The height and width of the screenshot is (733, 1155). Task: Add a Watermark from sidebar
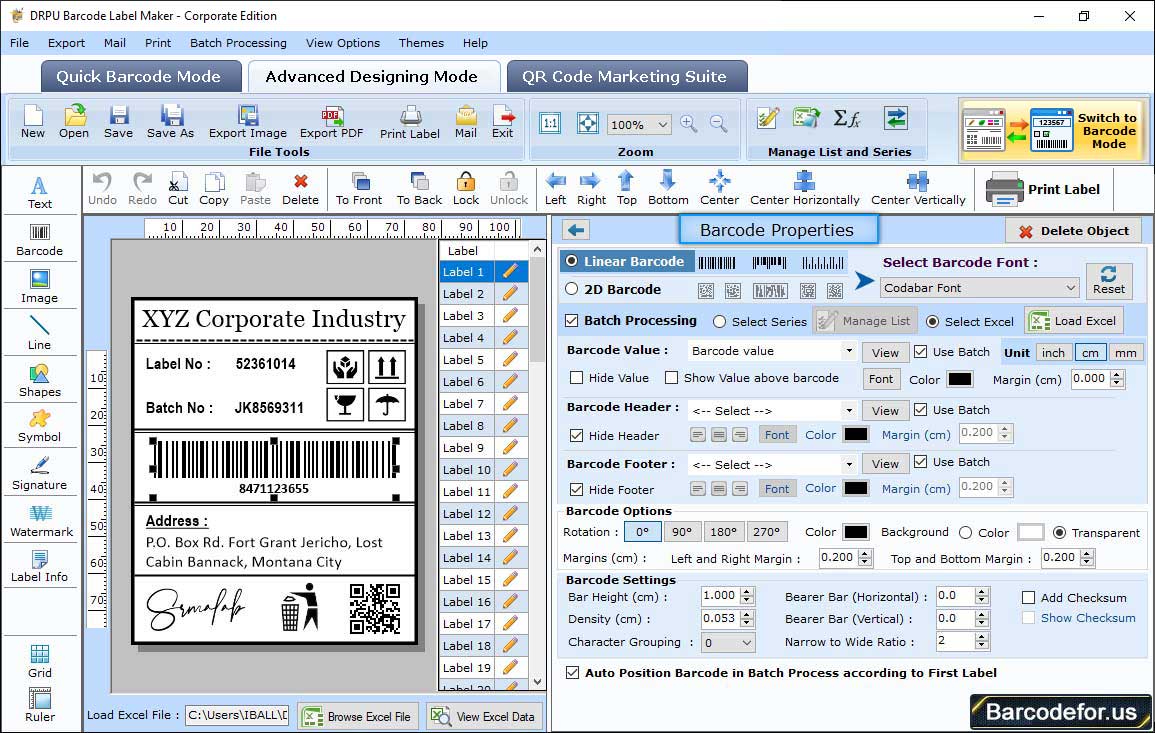41,521
